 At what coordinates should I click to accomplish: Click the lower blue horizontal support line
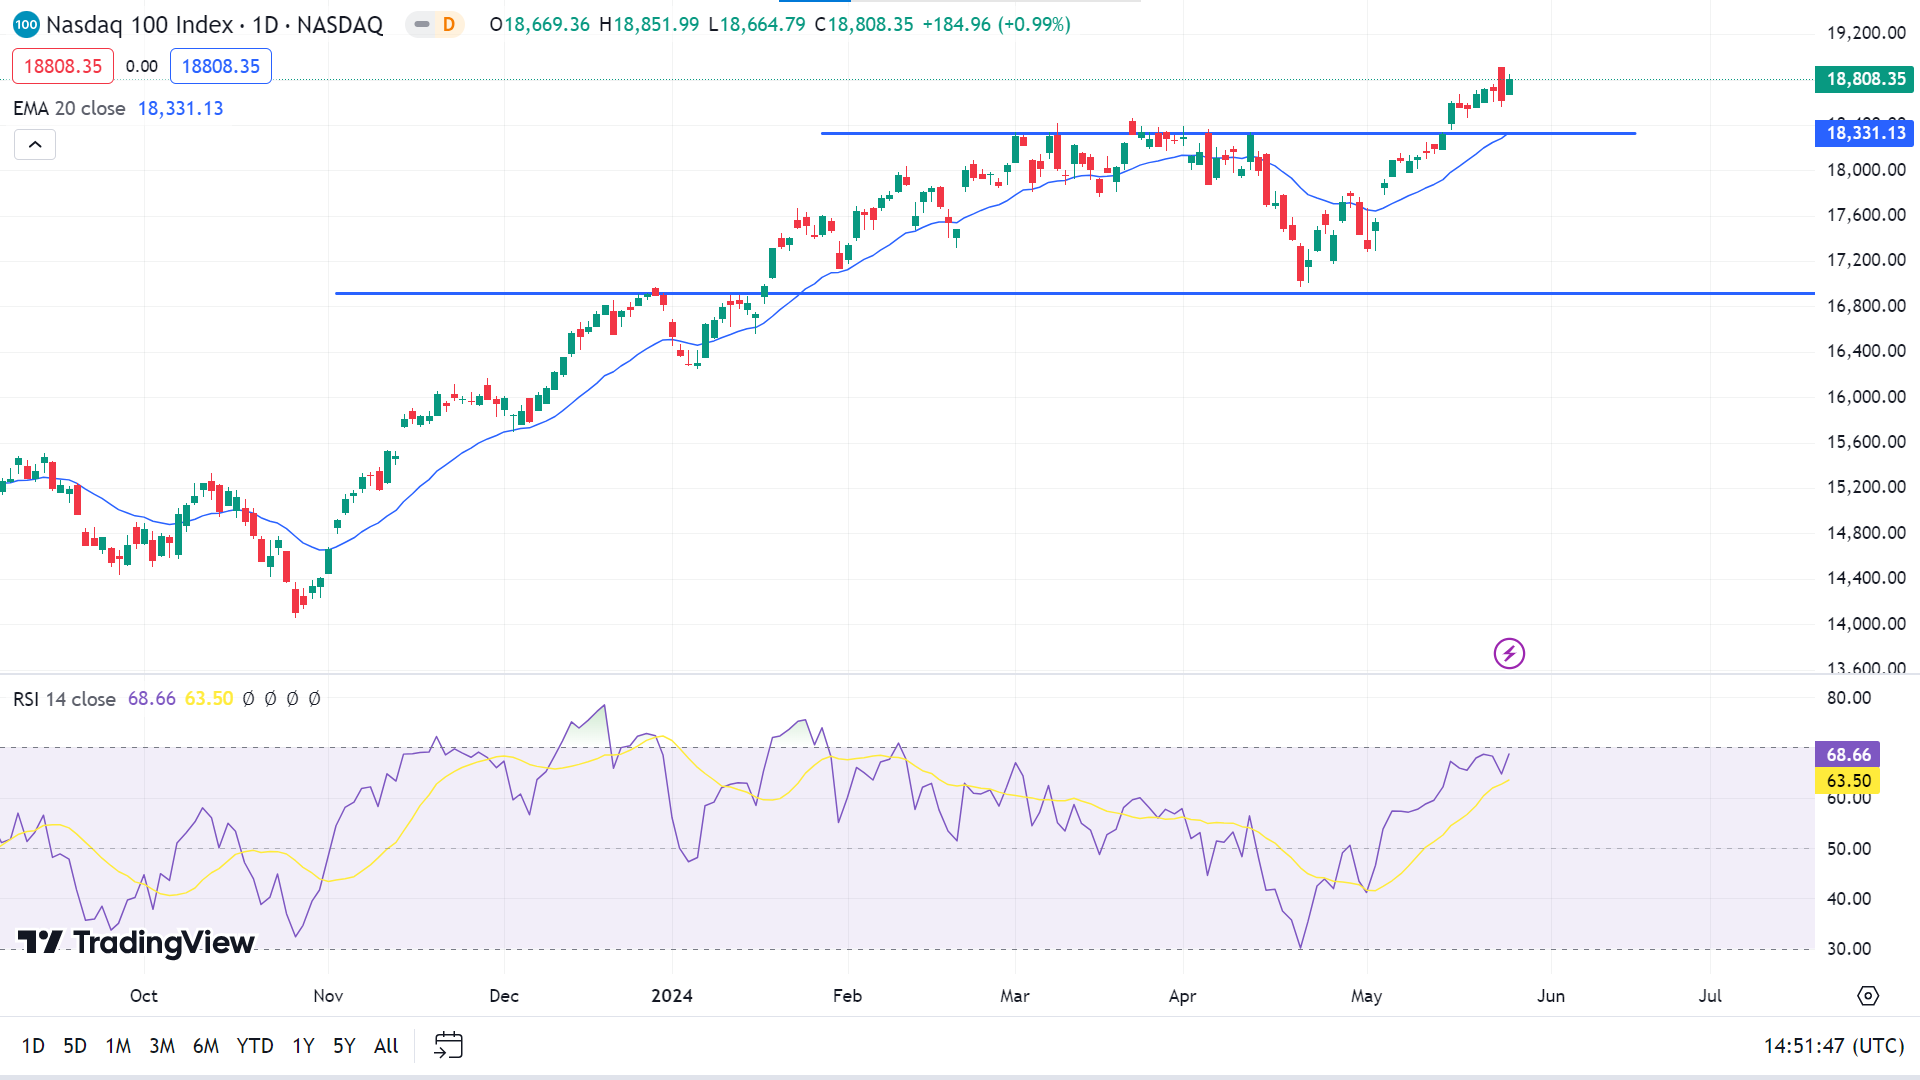(x=1075, y=293)
